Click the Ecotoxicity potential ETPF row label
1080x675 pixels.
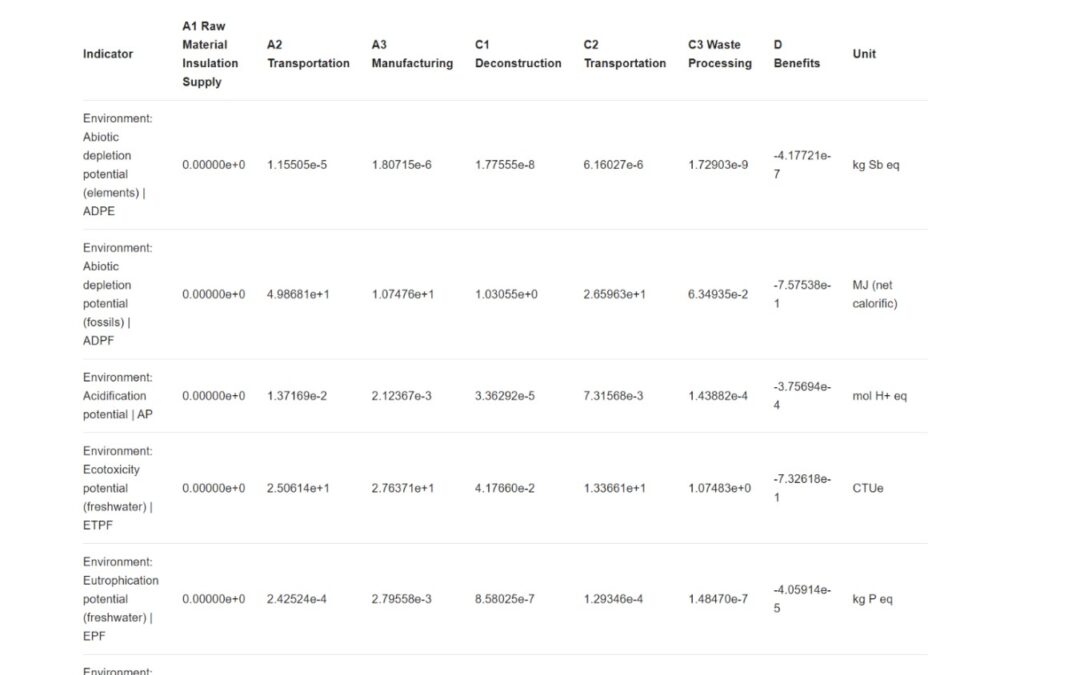pyautogui.click(x=118, y=488)
